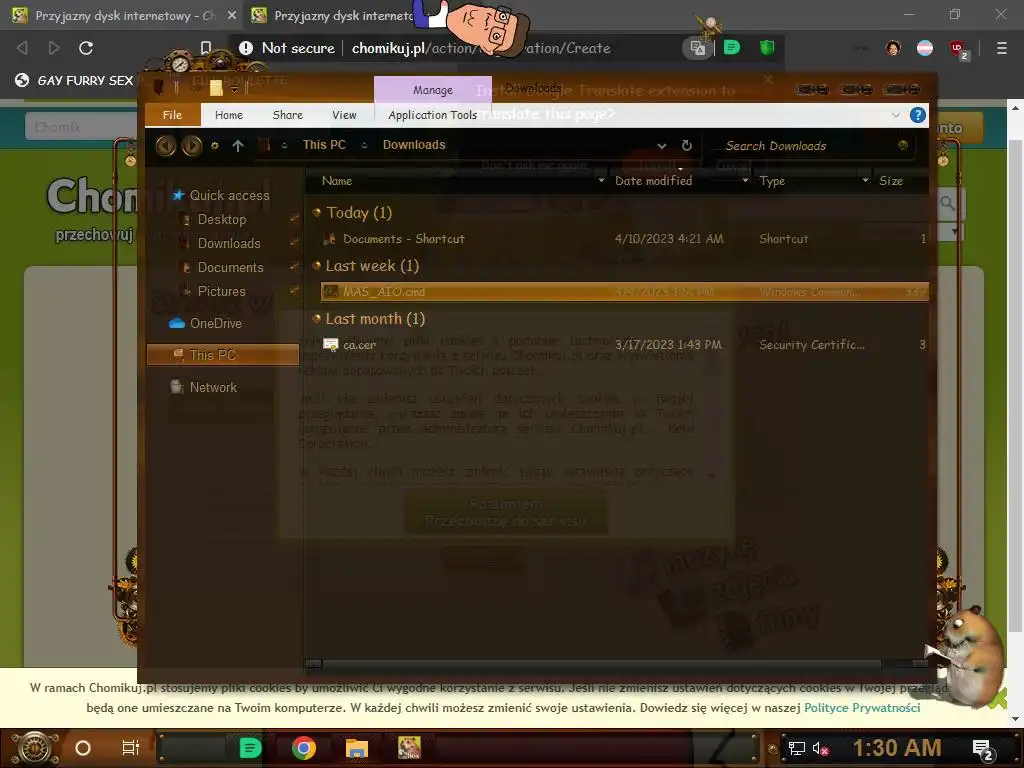Click the search magnifier icon in Explorer
The image size is (1024, 768).
(903, 146)
